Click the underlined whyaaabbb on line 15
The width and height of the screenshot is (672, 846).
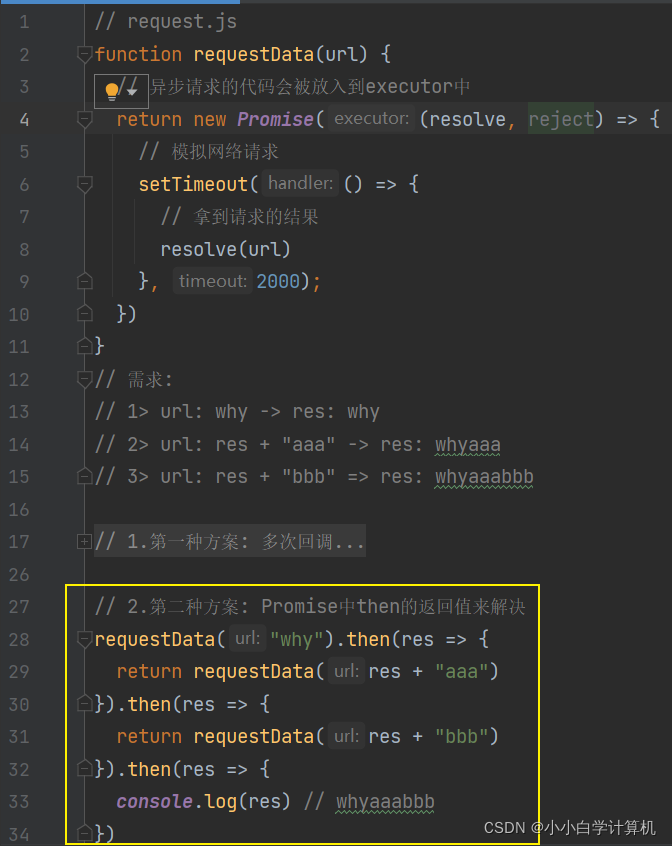point(484,477)
